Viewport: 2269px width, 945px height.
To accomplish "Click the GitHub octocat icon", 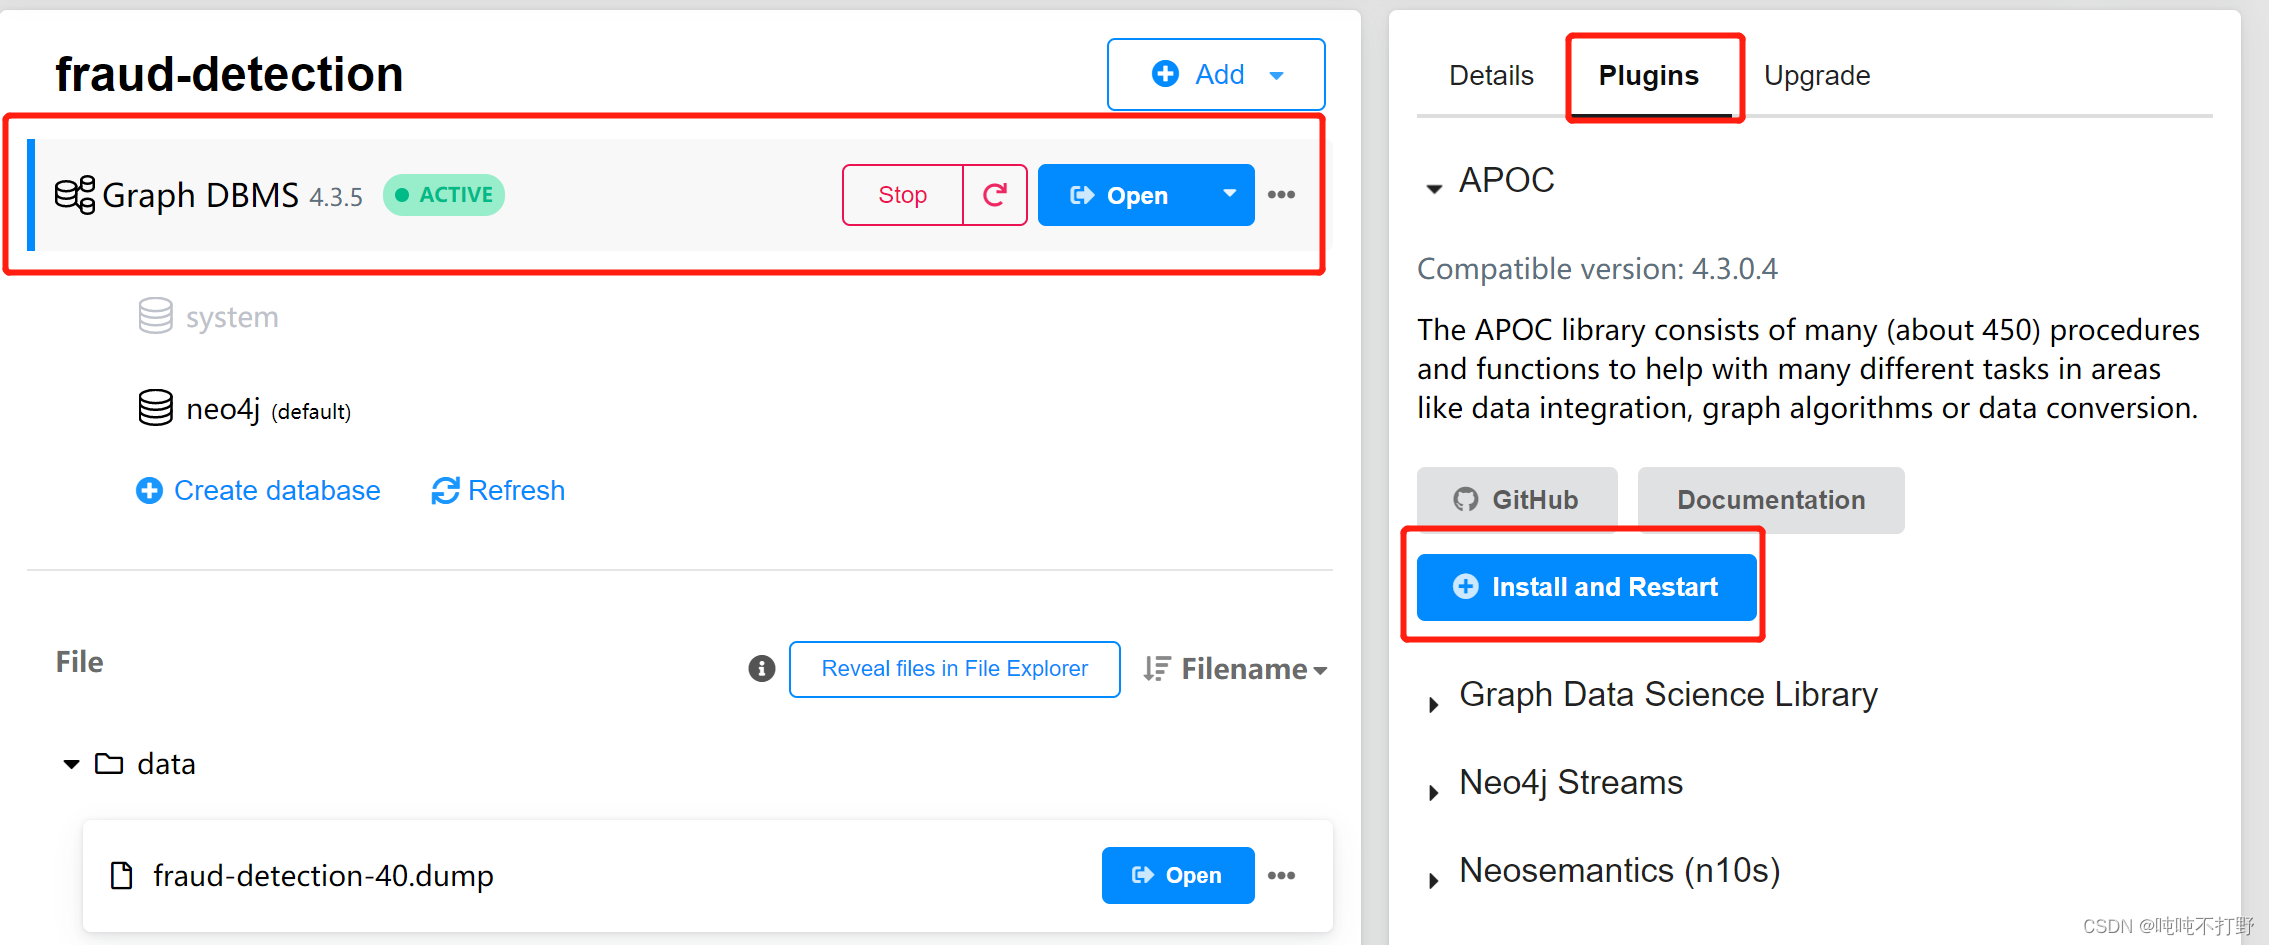I will coord(1466,500).
